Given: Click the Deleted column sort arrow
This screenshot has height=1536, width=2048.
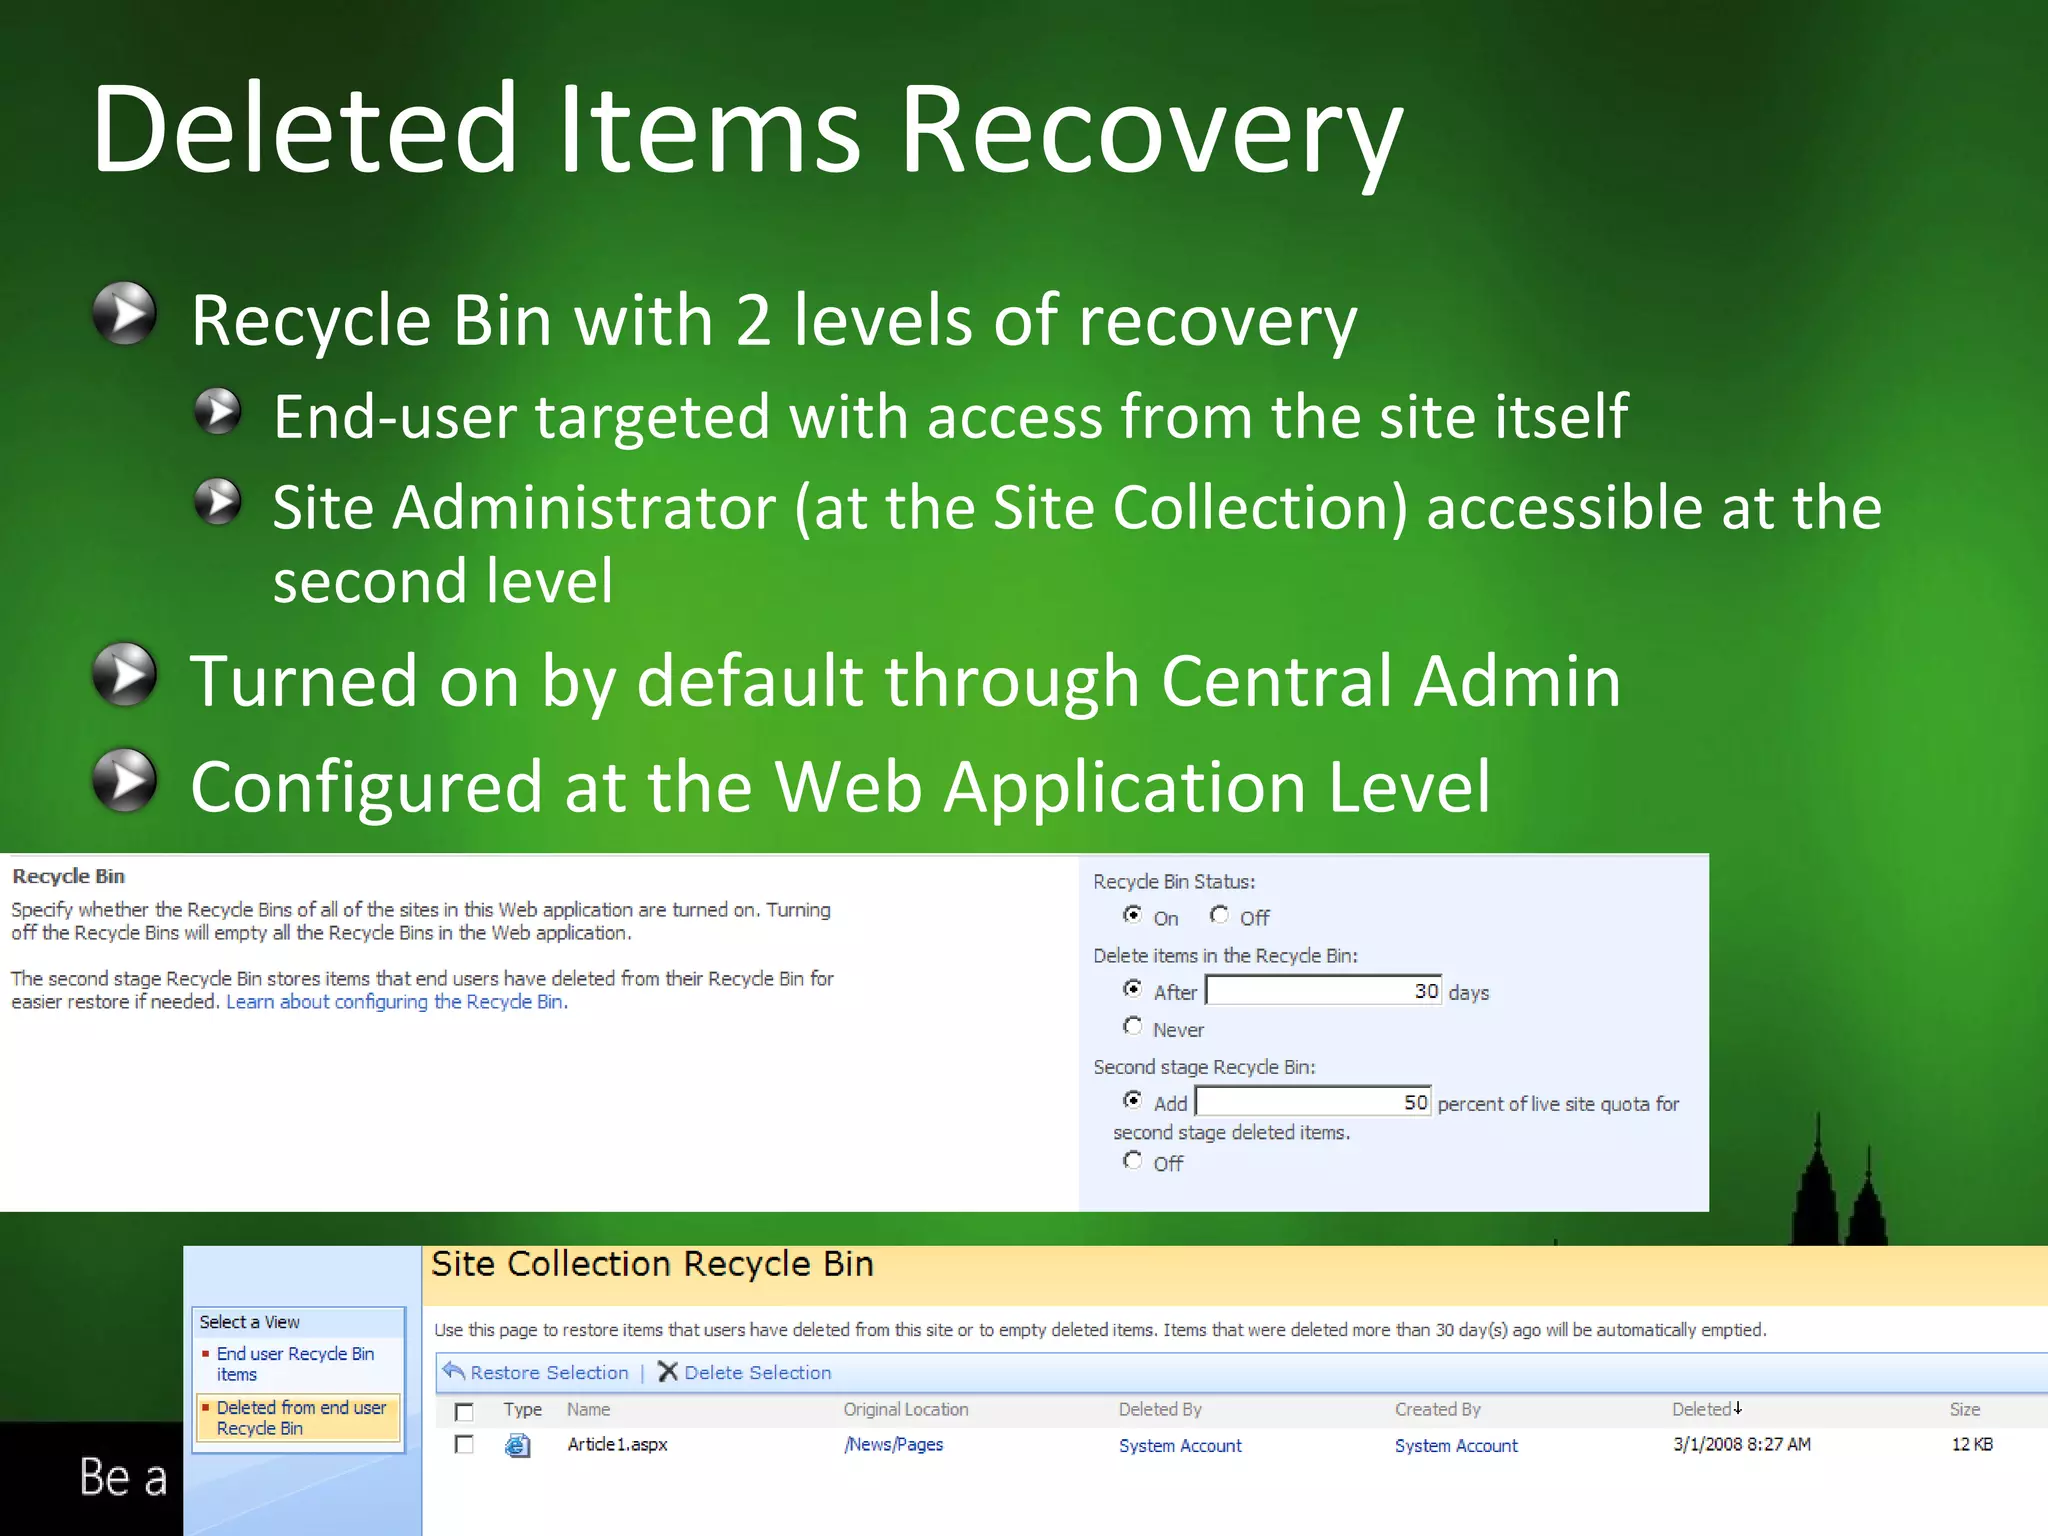Looking at the screenshot, I should [x=1738, y=1408].
